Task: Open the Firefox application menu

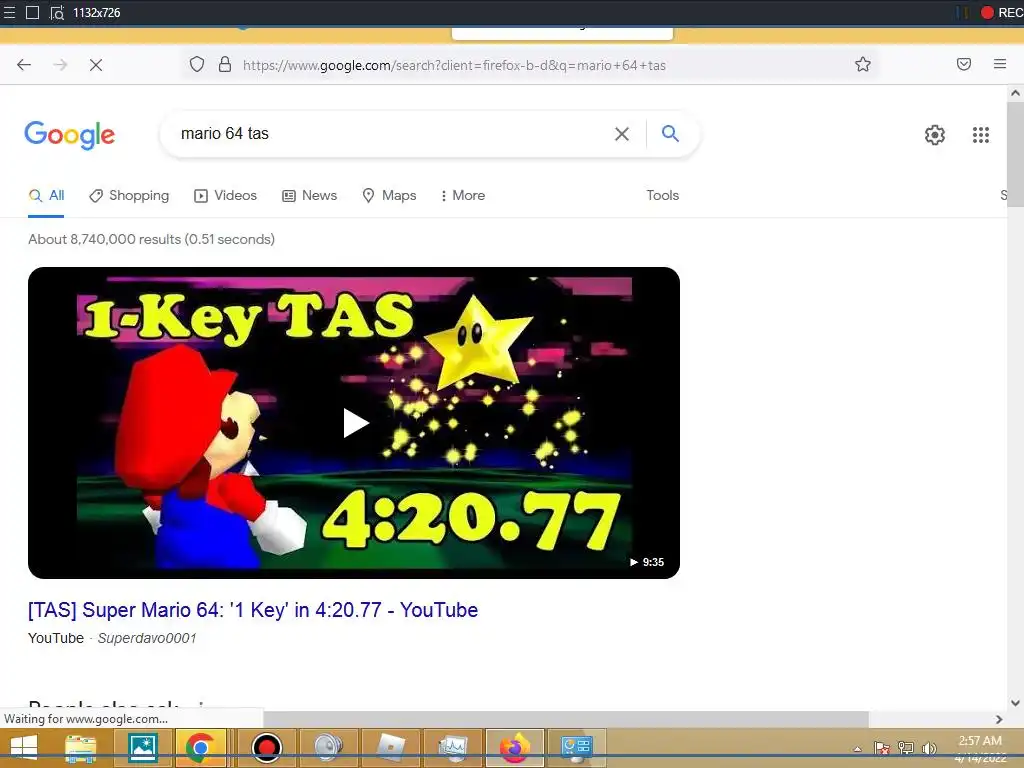Action: pyautogui.click(x=1000, y=64)
